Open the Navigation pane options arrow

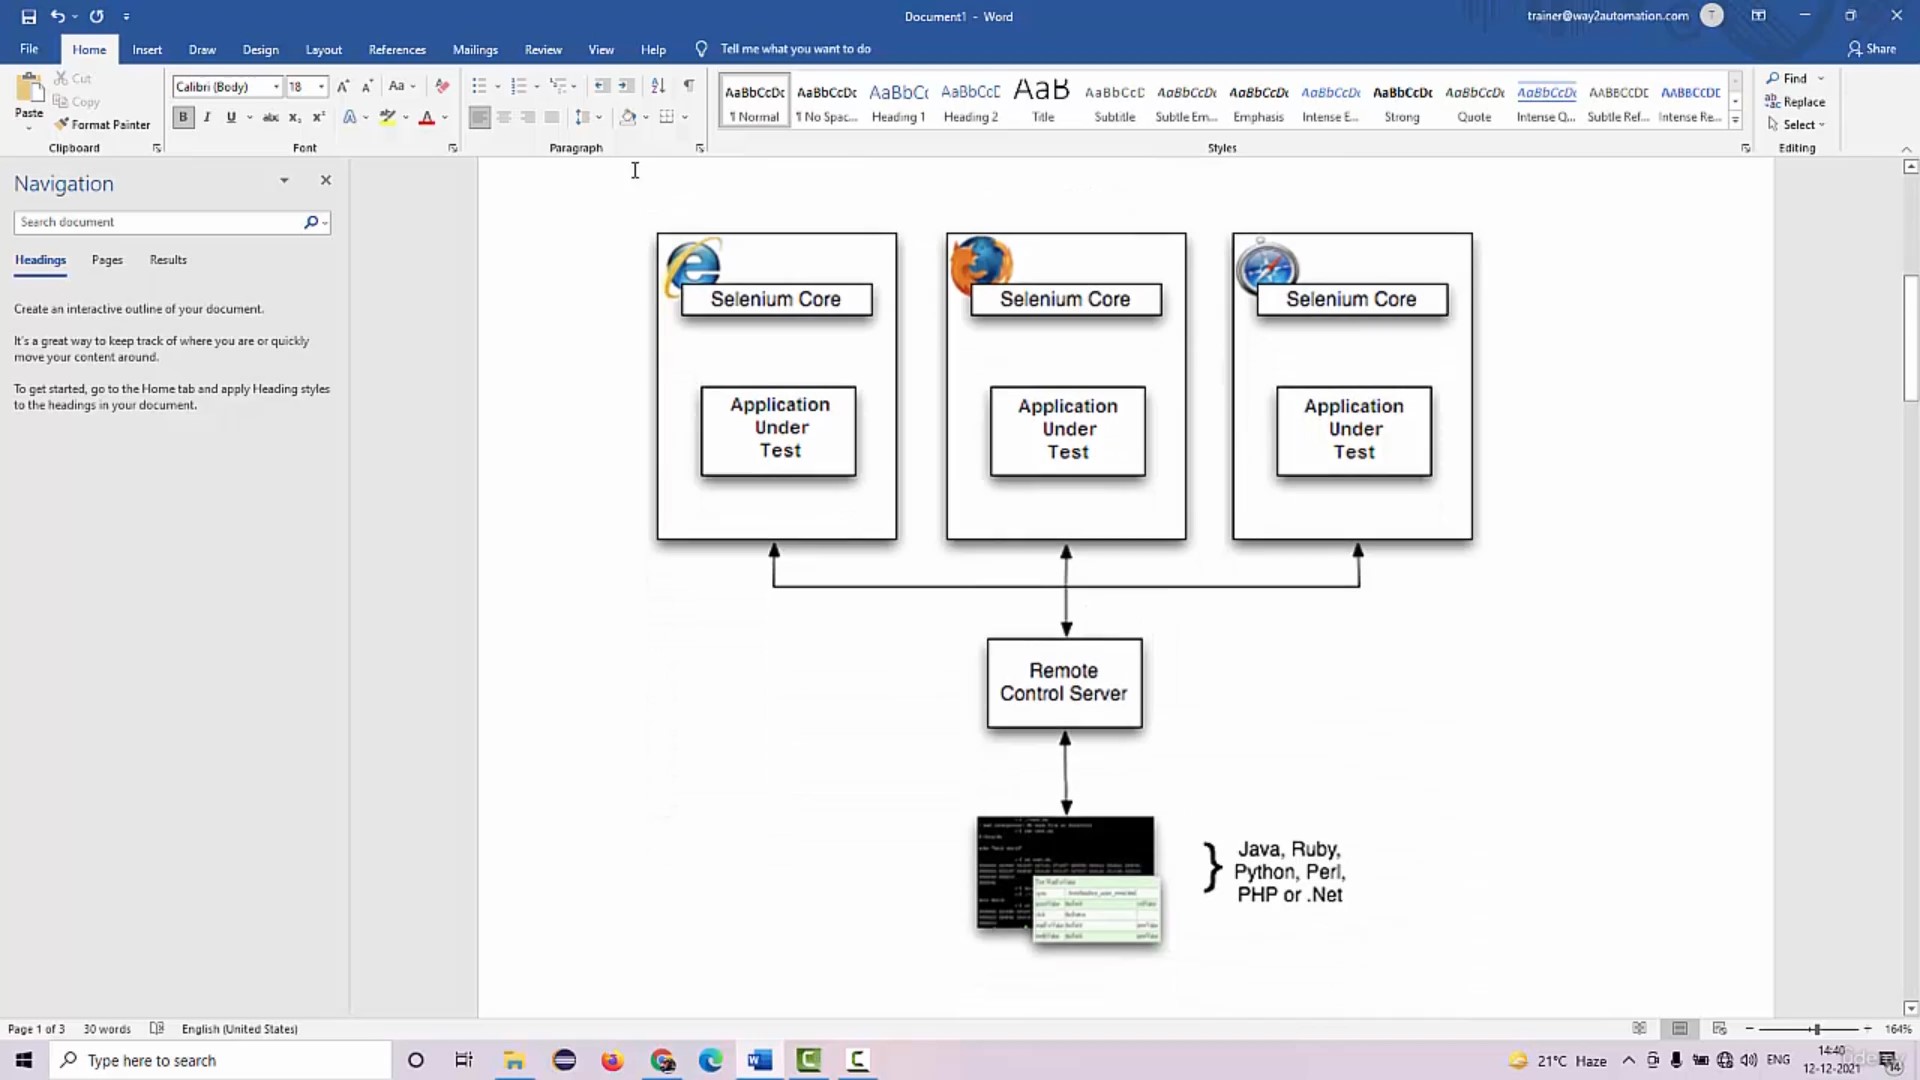click(x=284, y=180)
